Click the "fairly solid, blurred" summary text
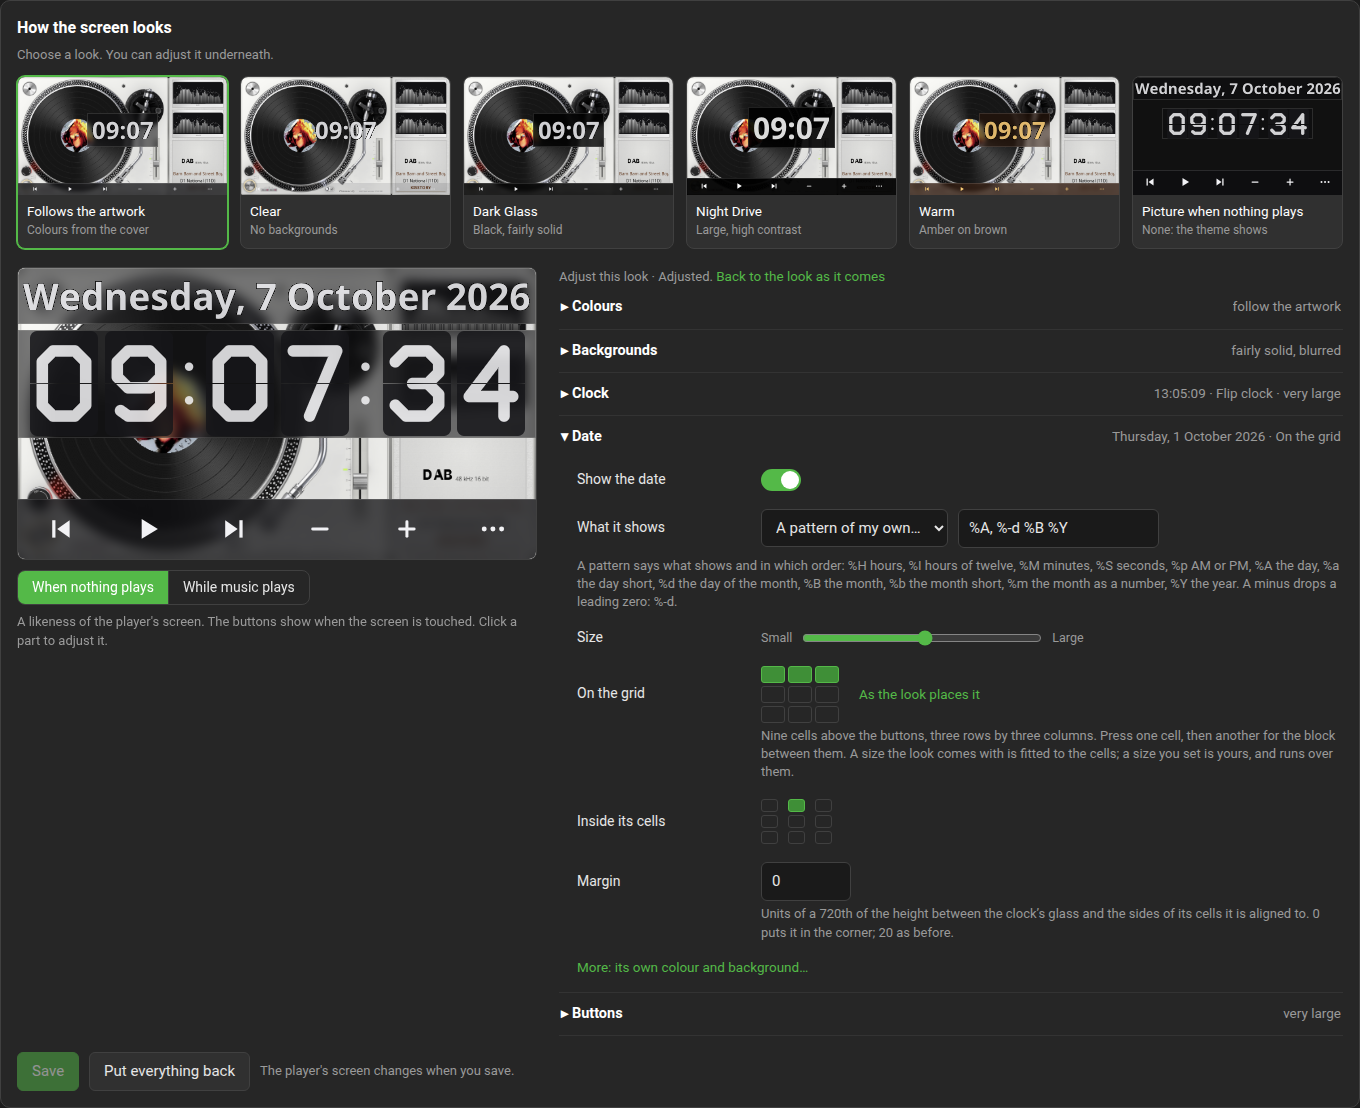Screen dimensions: 1360x1108 click(x=1286, y=351)
